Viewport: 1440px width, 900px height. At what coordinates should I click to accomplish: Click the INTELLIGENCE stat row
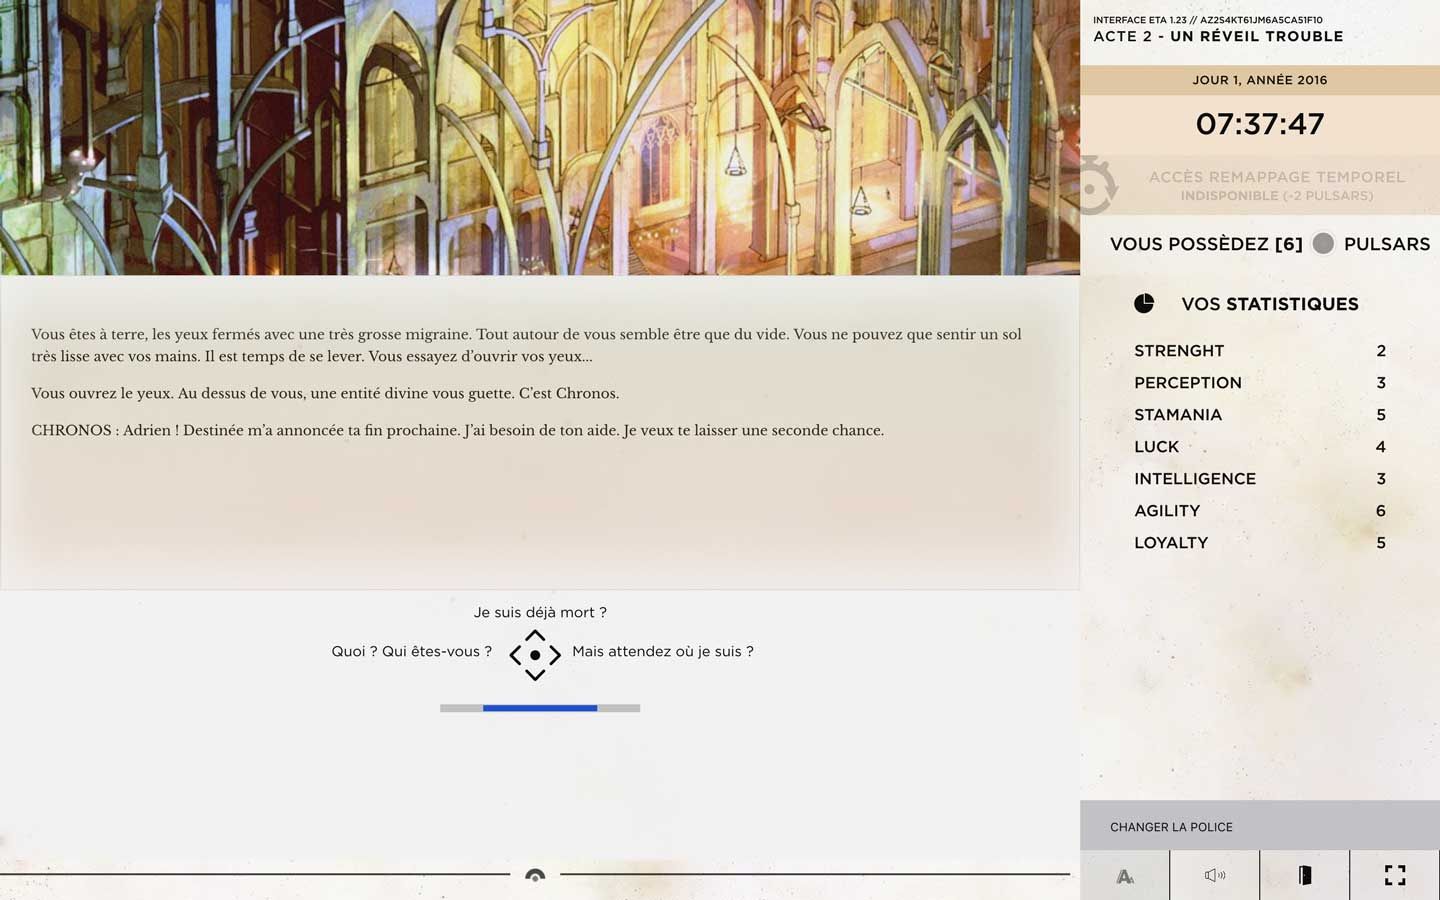(x=1260, y=479)
